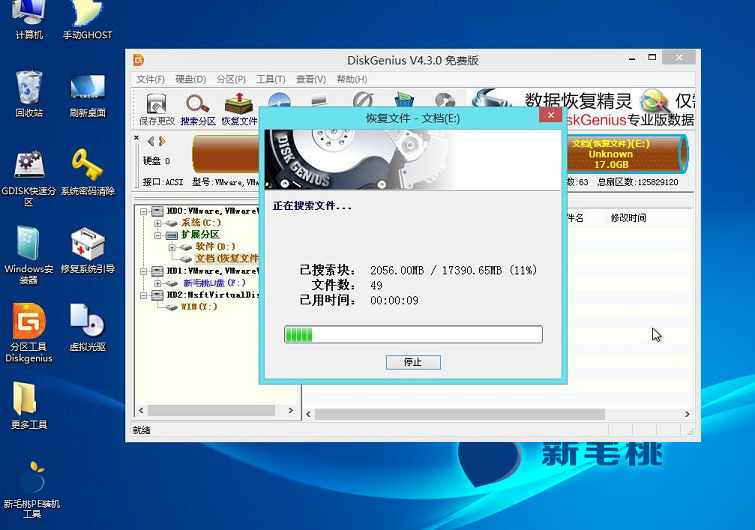Expand the 软件(D:) partition node
755x530 pixels.
(x=172, y=247)
